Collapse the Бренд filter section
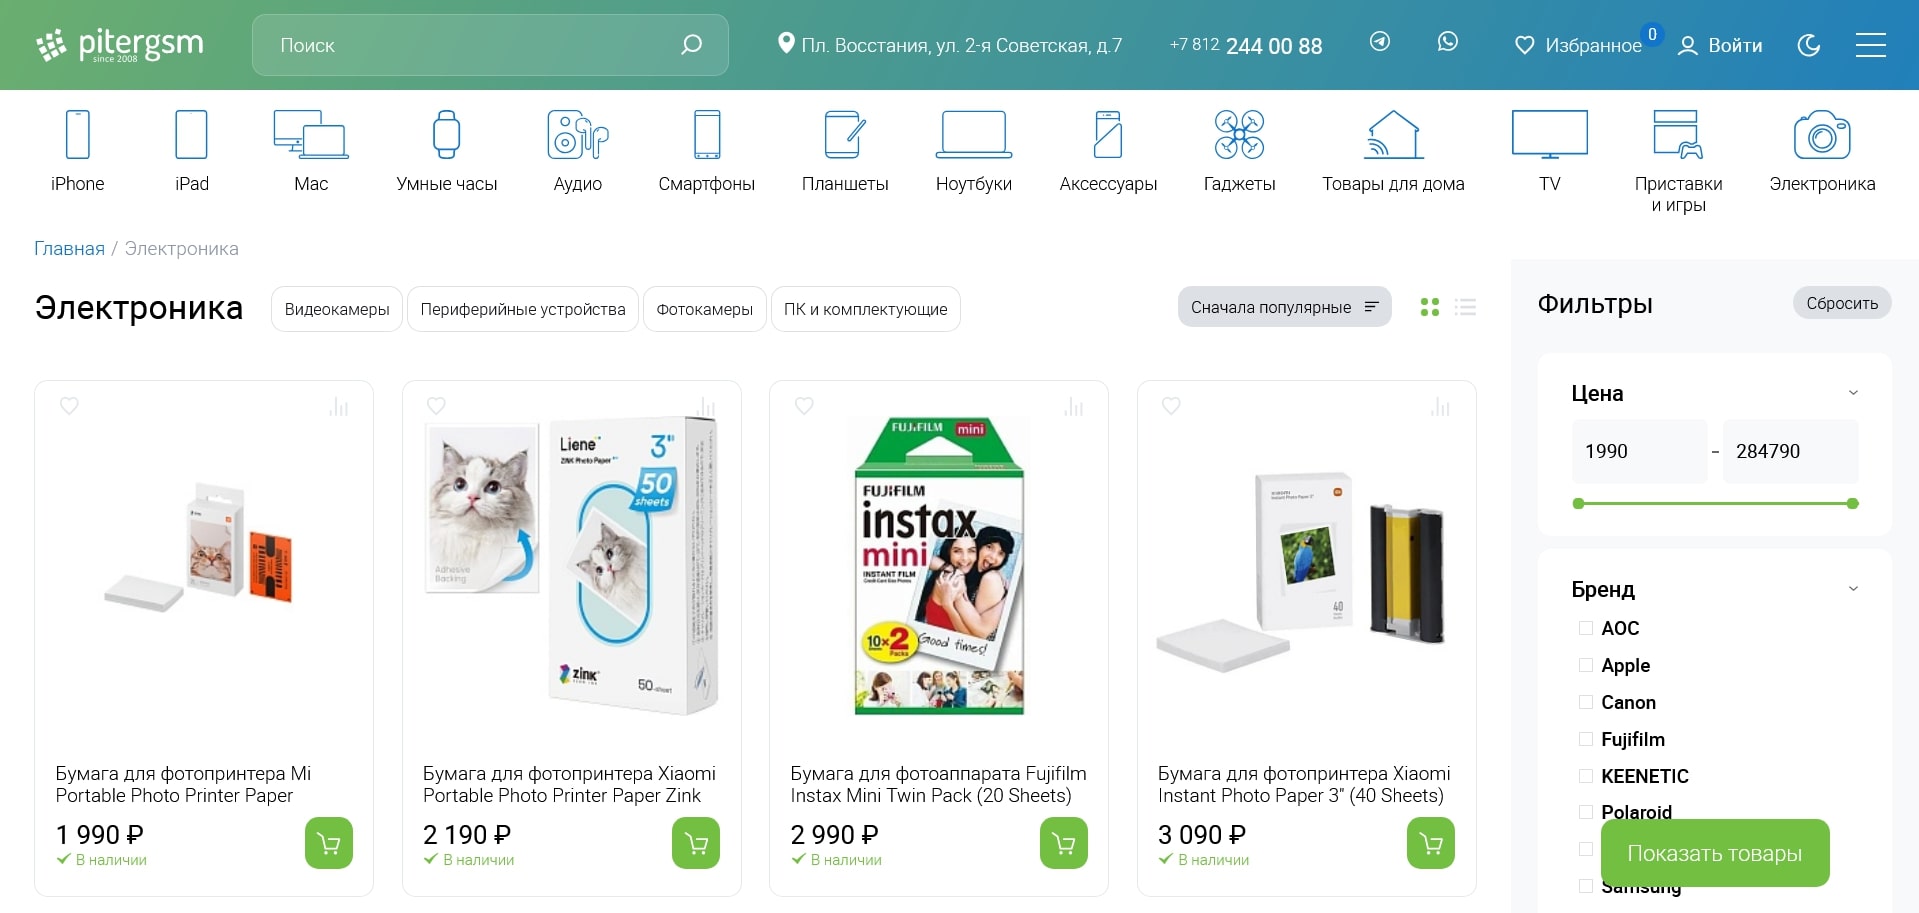The image size is (1919, 913). pos(1853,589)
